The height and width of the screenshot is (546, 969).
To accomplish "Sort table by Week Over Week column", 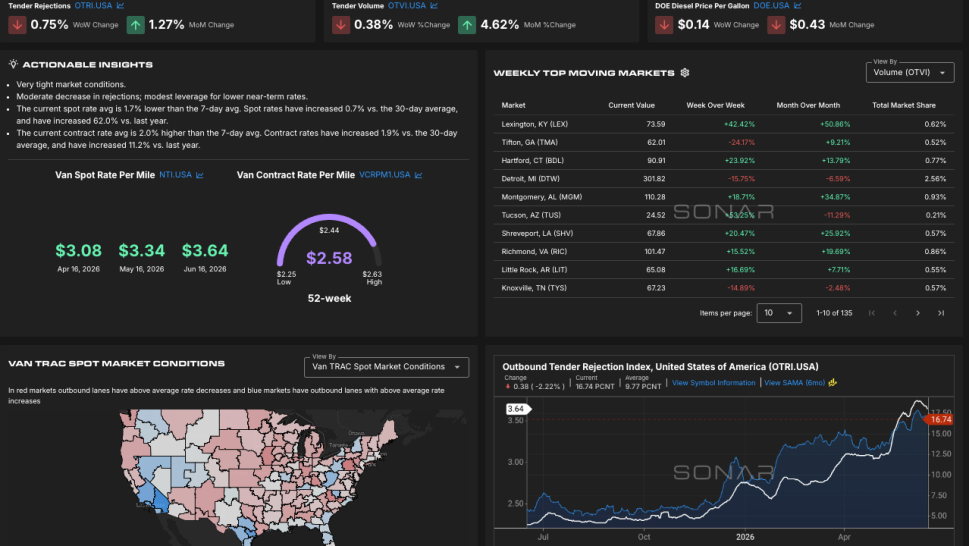I will [x=715, y=106].
